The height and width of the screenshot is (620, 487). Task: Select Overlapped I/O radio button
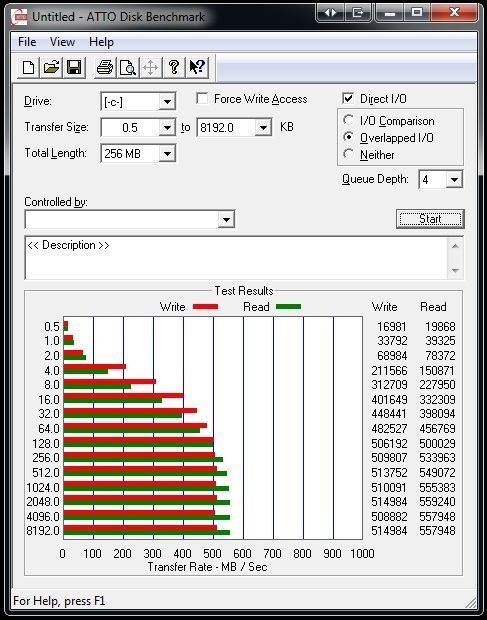coord(348,137)
